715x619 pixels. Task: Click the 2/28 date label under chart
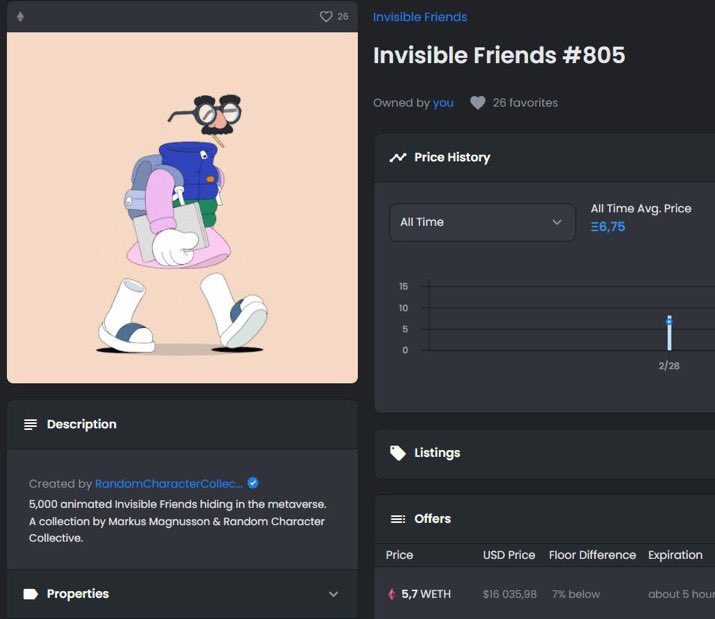669,366
